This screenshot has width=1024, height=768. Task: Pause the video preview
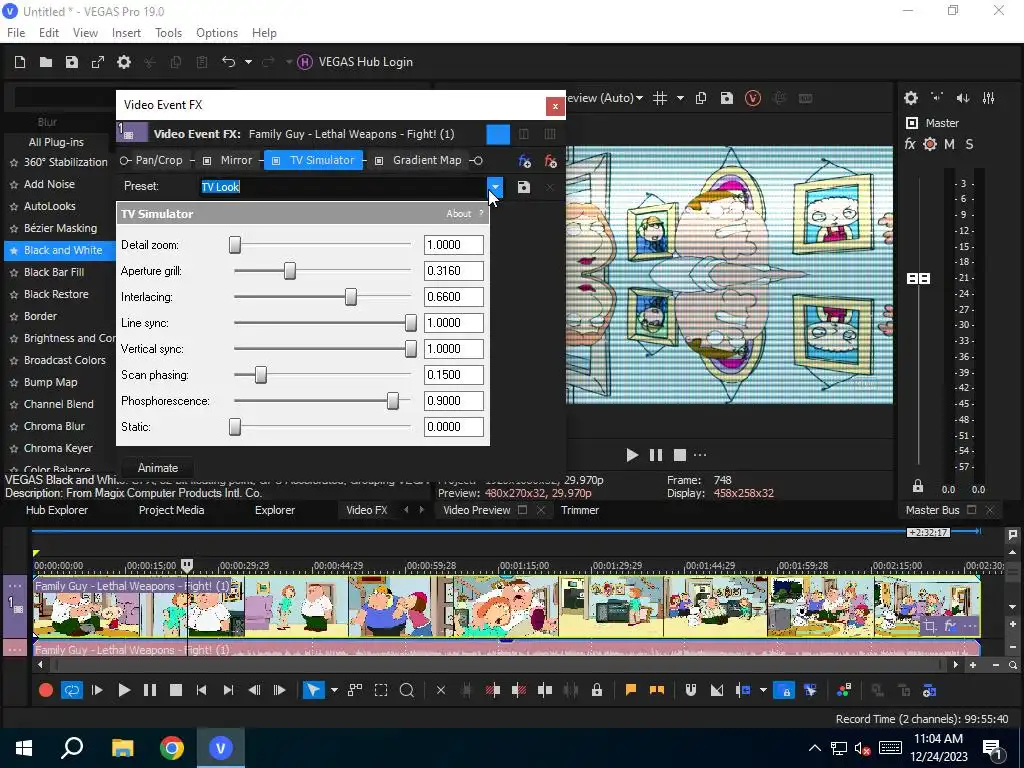pyautogui.click(x=656, y=455)
